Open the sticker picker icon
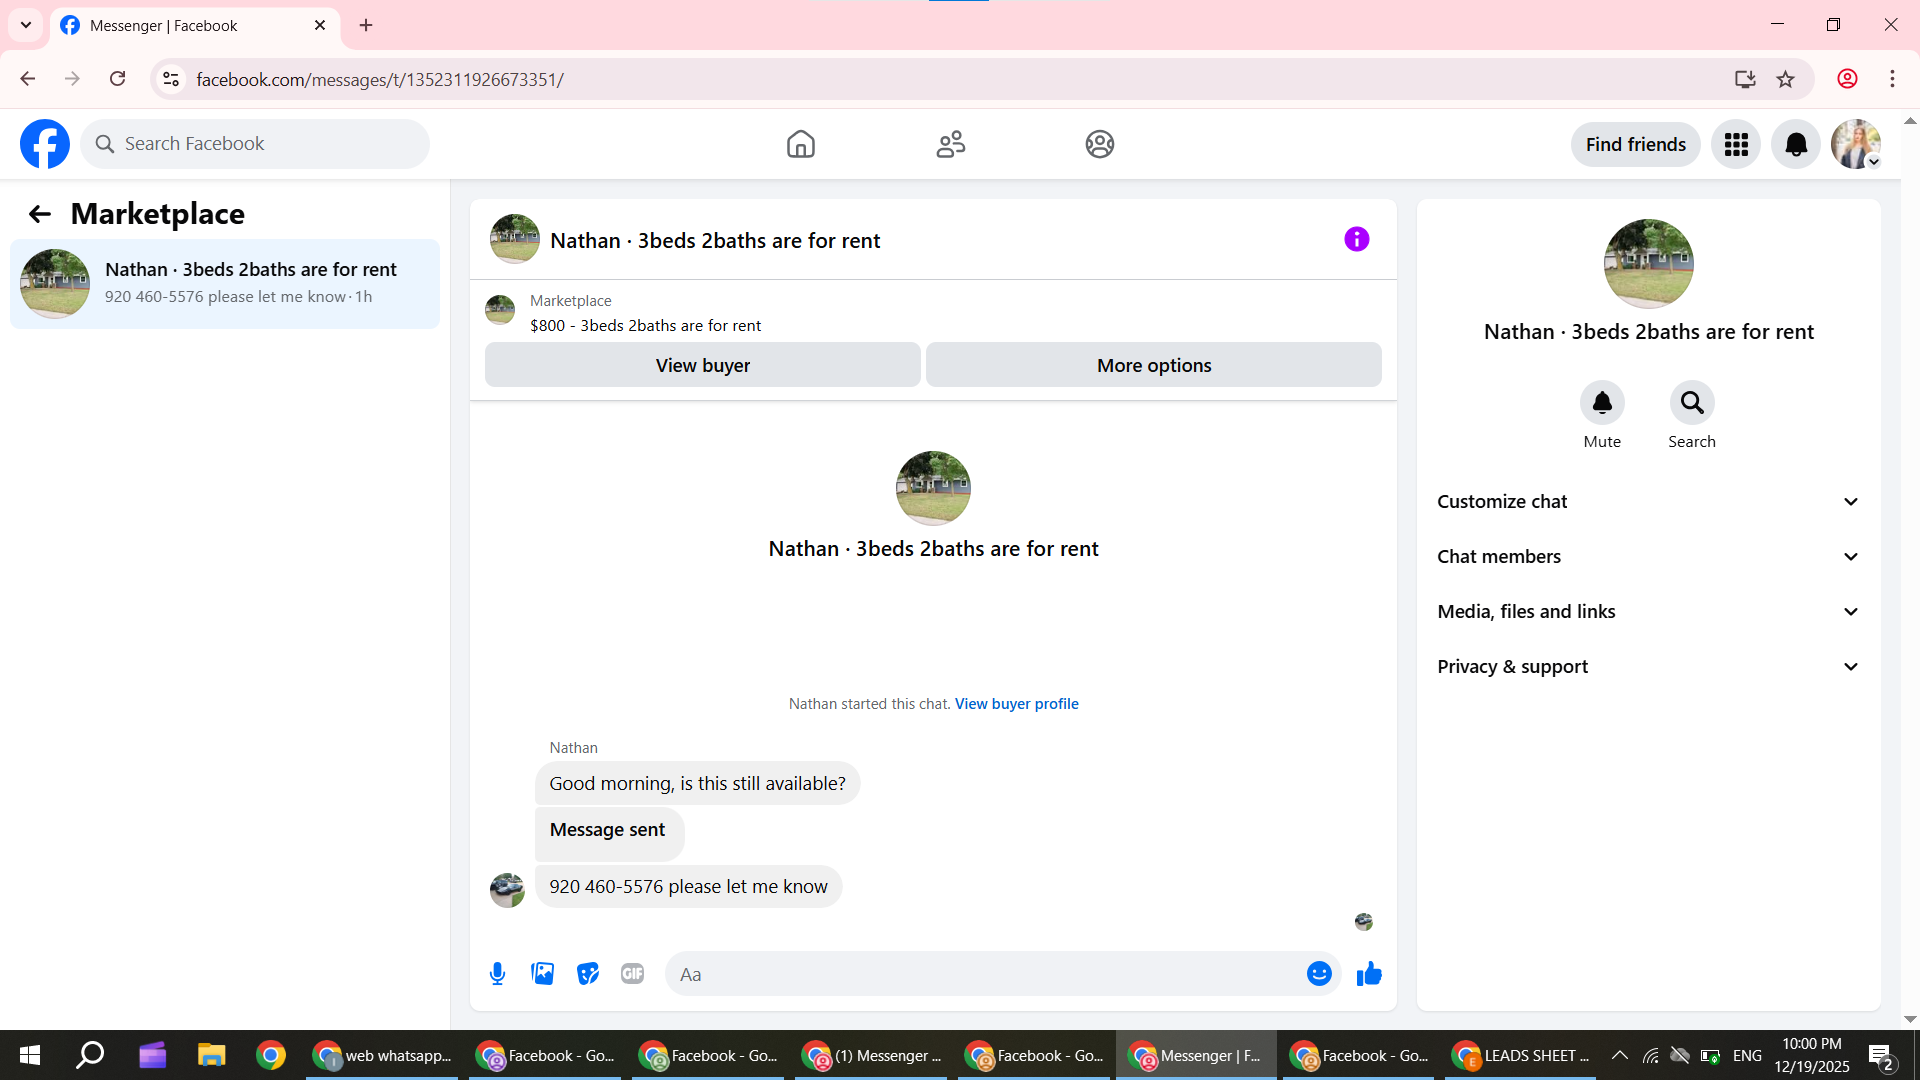 (588, 974)
